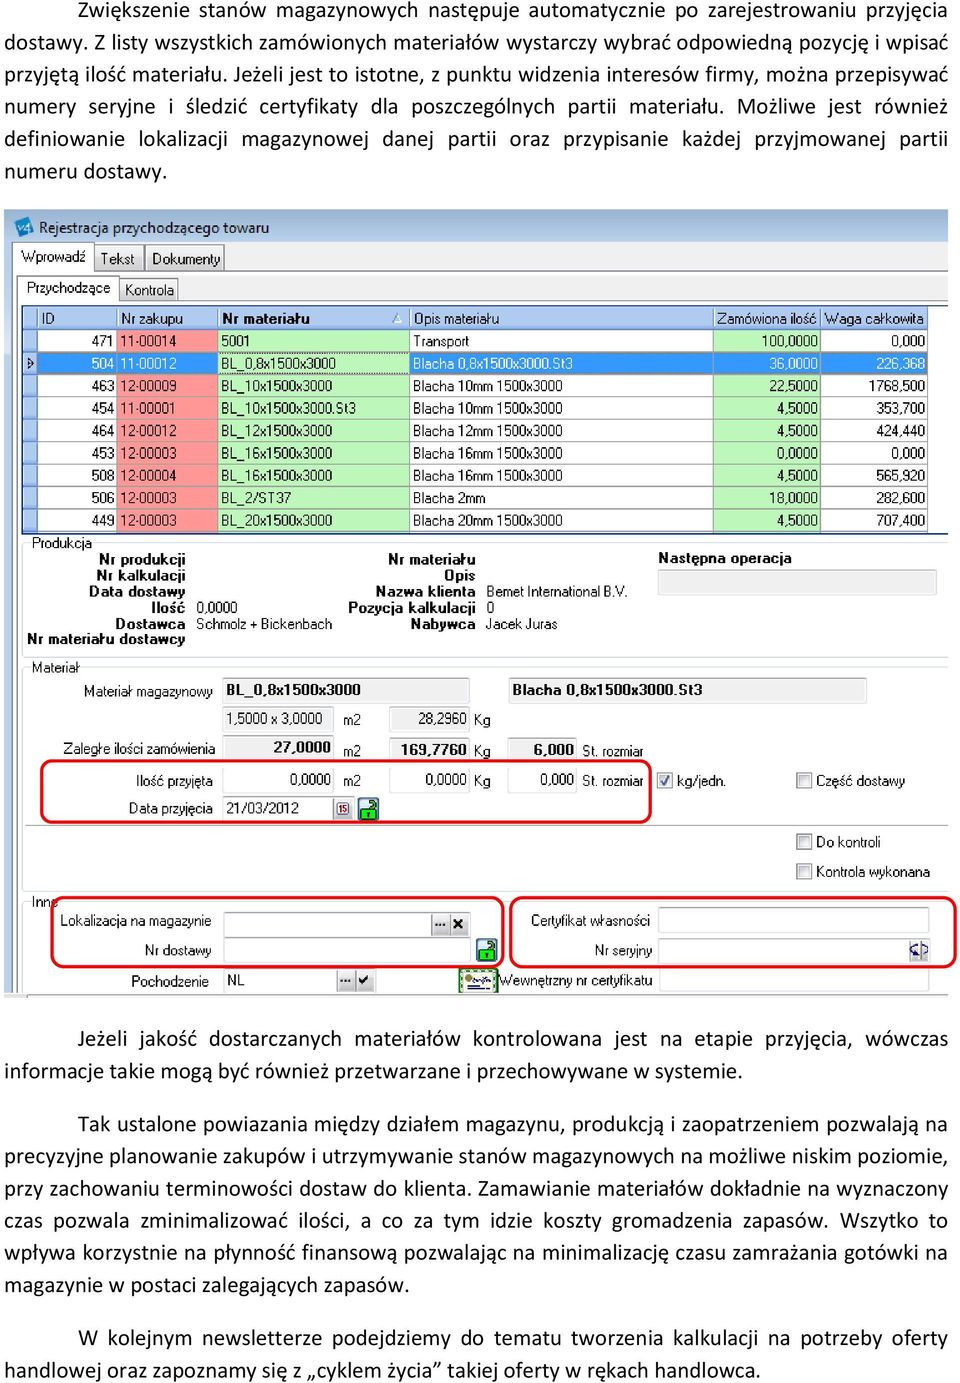The width and height of the screenshot is (960, 1383).
Task: Click cell Blacha 20mm 1500x3000
Action: click(561, 521)
